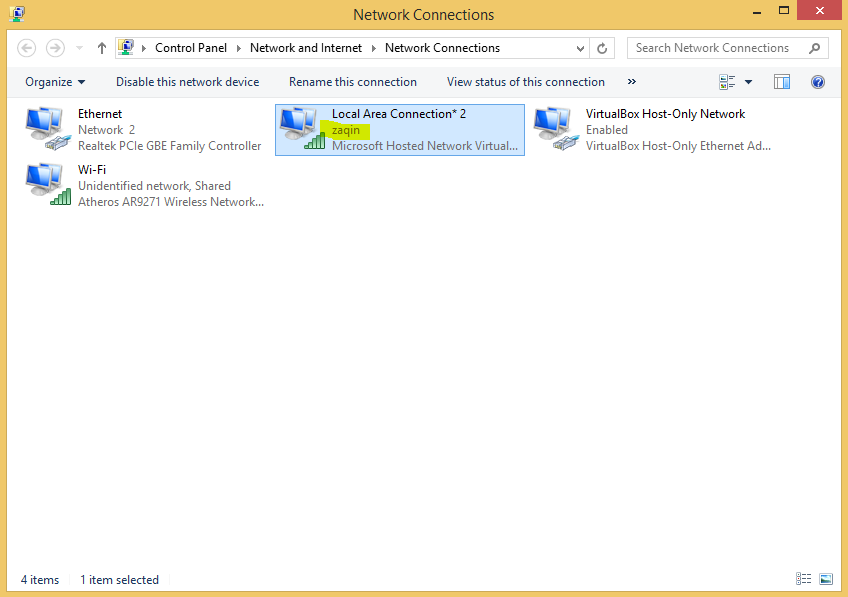Viewport: 848px width, 597px height.
Task: Click VirtualBox Host-Only Ethernet Ad... text
Action: pos(678,146)
